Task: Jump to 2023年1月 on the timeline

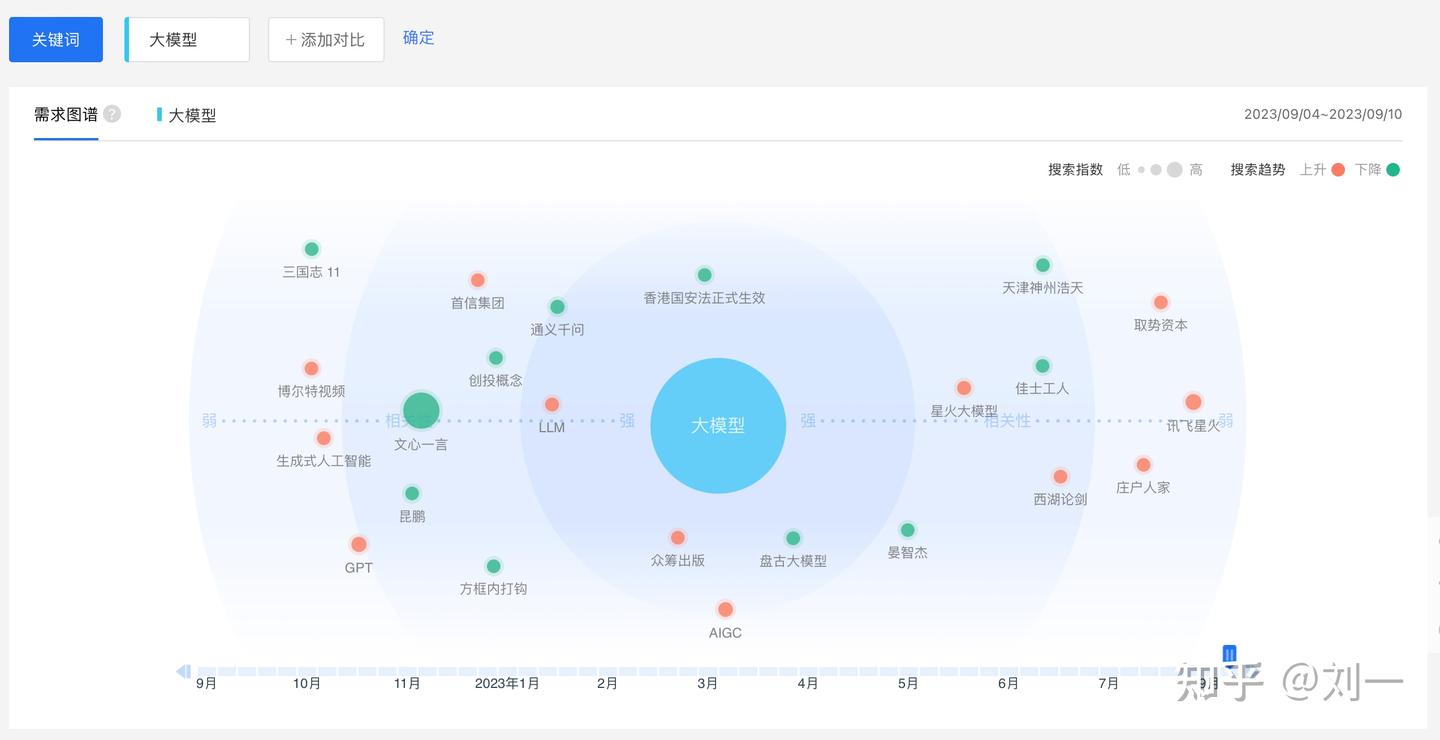Action: pyautogui.click(x=507, y=684)
